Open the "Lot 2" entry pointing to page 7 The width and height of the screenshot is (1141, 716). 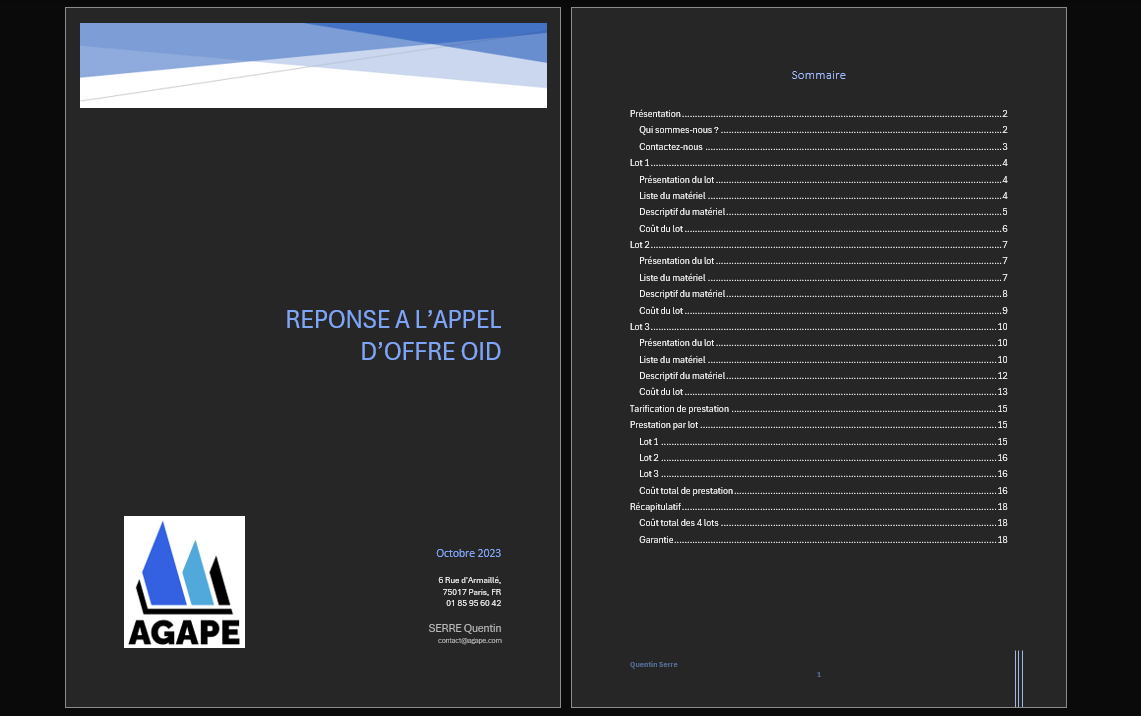pyautogui.click(x=640, y=245)
